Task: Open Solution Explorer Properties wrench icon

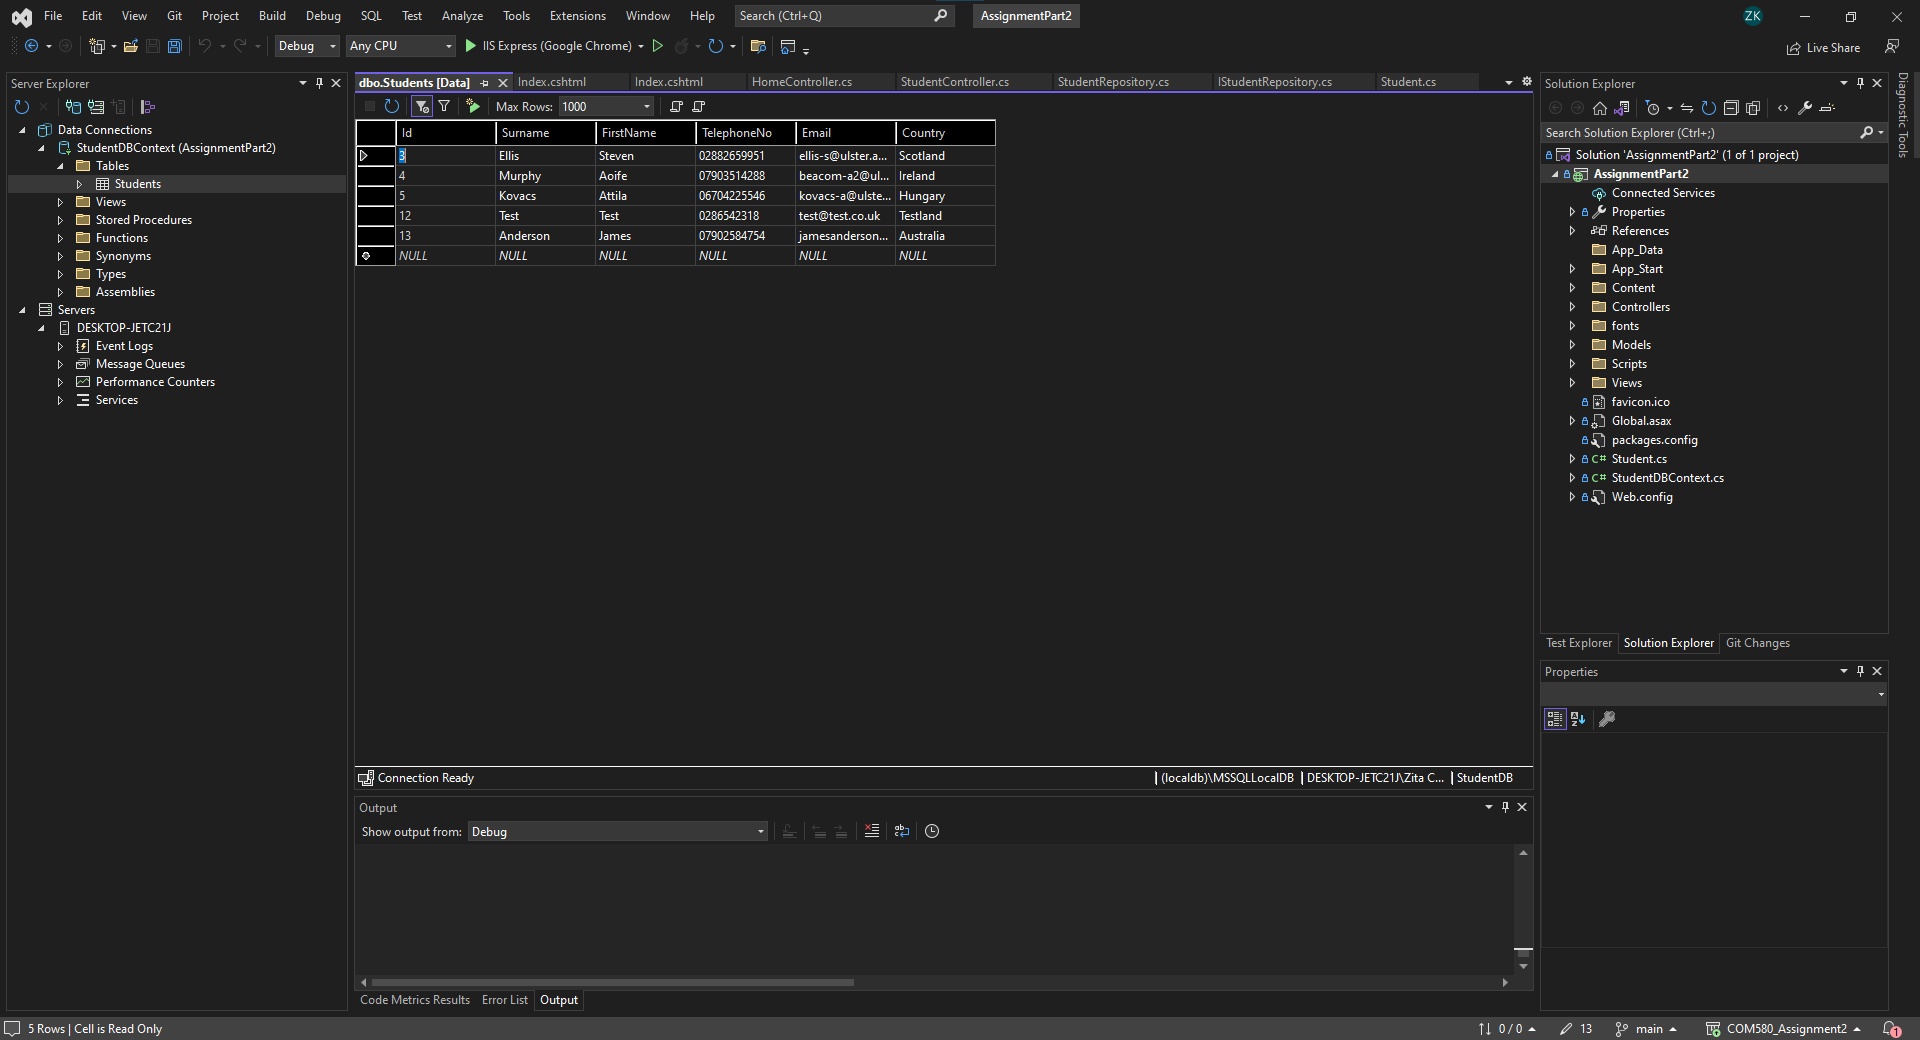Action: tap(1805, 108)
